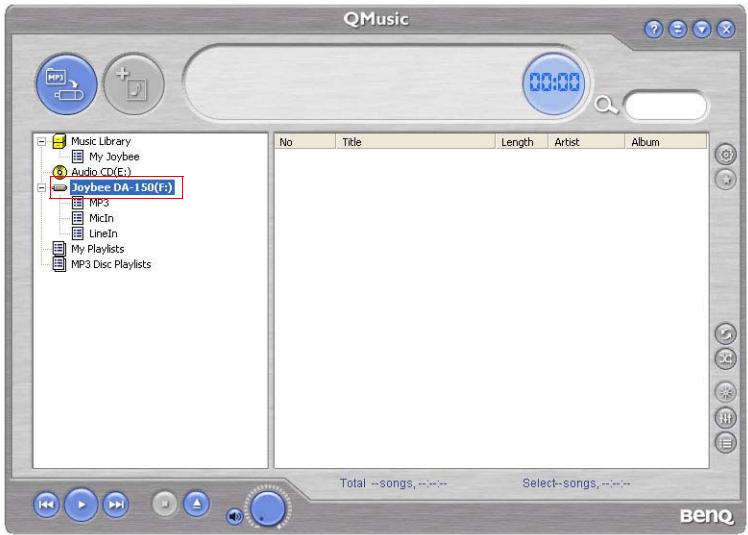Open the equalizer sliders icon

(x=725, y=418)
